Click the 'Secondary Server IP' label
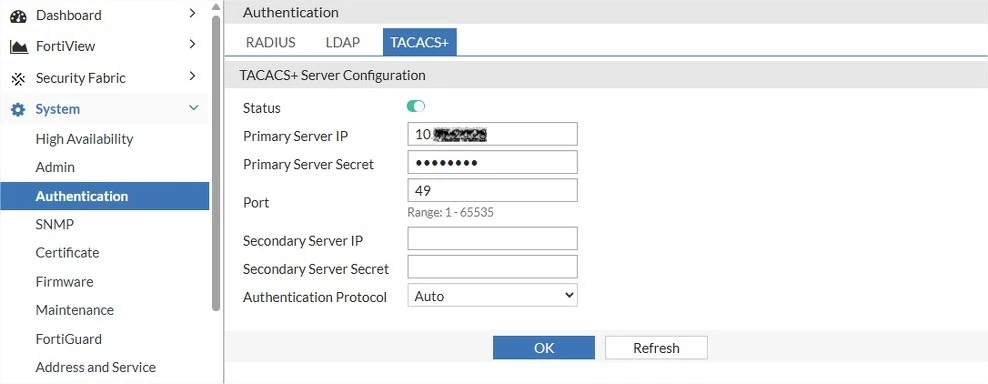The height and width of the screenshot is (384, 988). tap(303, 241)
